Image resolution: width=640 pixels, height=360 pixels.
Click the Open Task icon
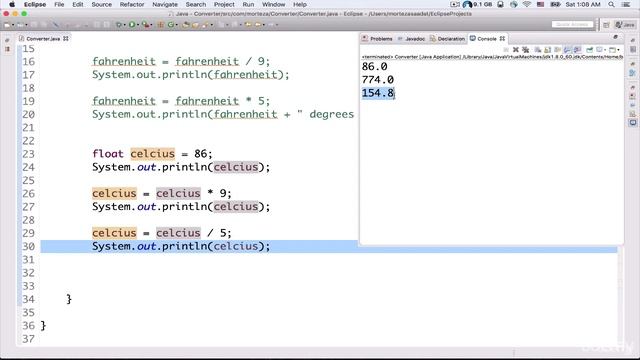click(x=195, y=25)
